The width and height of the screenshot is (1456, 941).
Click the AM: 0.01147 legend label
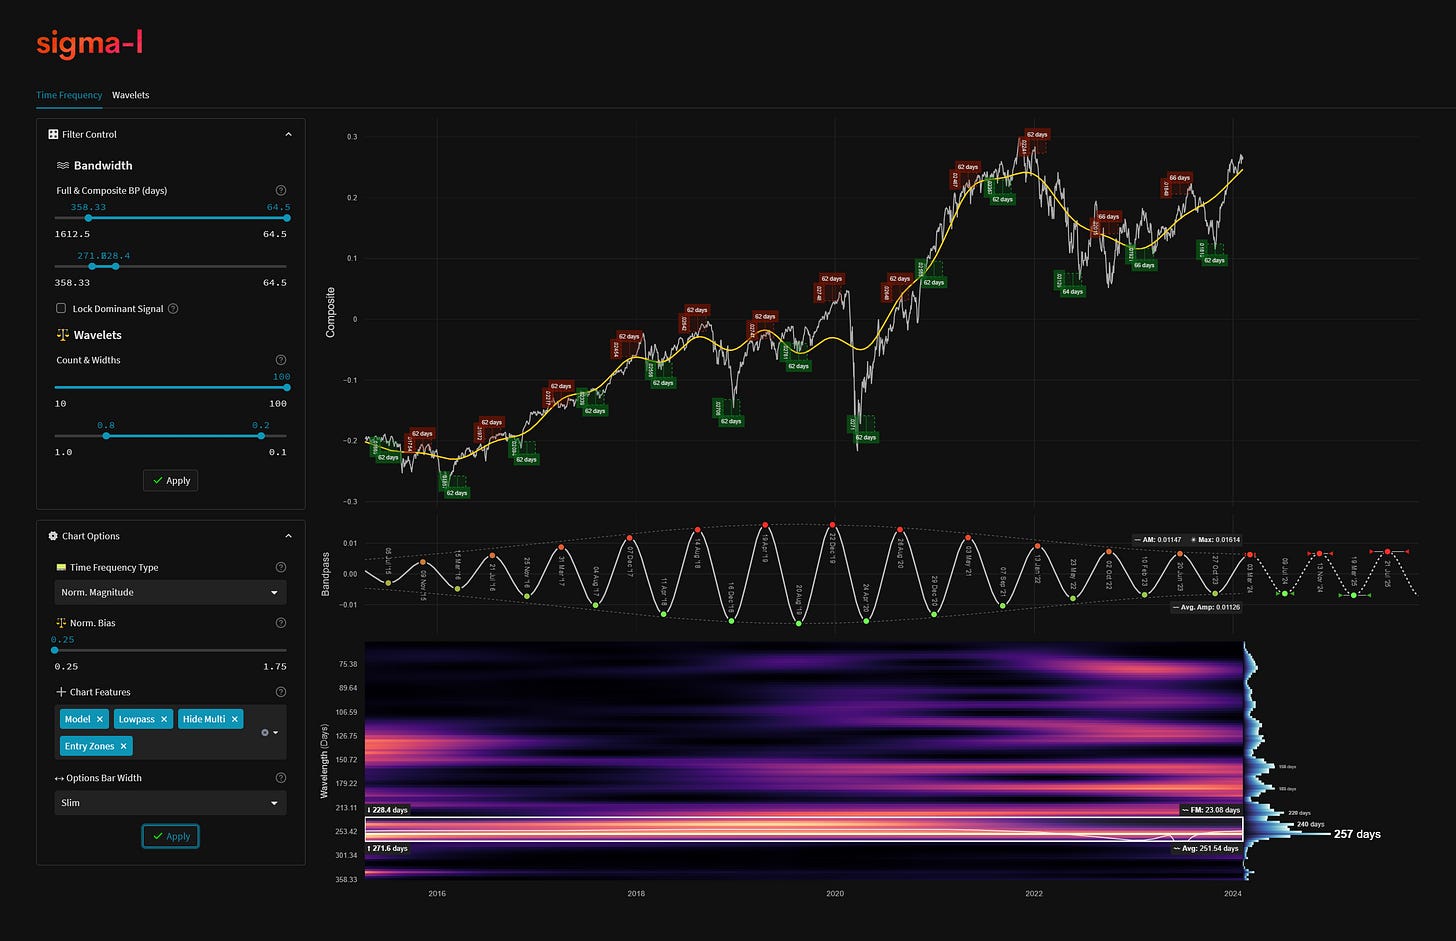tap(1158, 540)
